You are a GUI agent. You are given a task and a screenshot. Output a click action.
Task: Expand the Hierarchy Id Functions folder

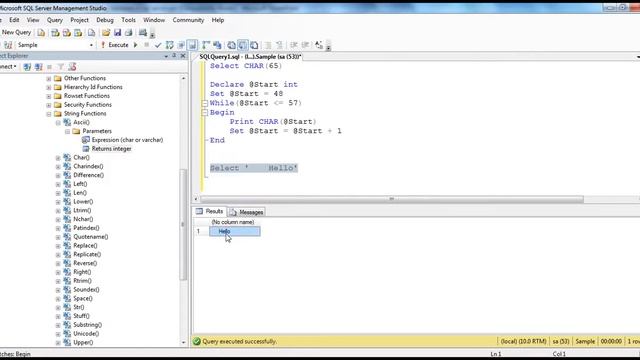click(49, 87)
